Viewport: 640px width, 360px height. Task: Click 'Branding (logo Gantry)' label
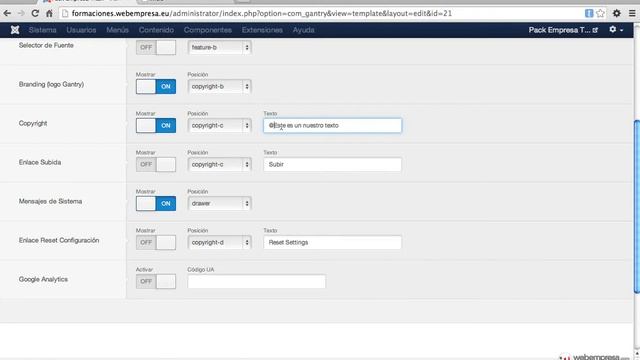[51, 84]
